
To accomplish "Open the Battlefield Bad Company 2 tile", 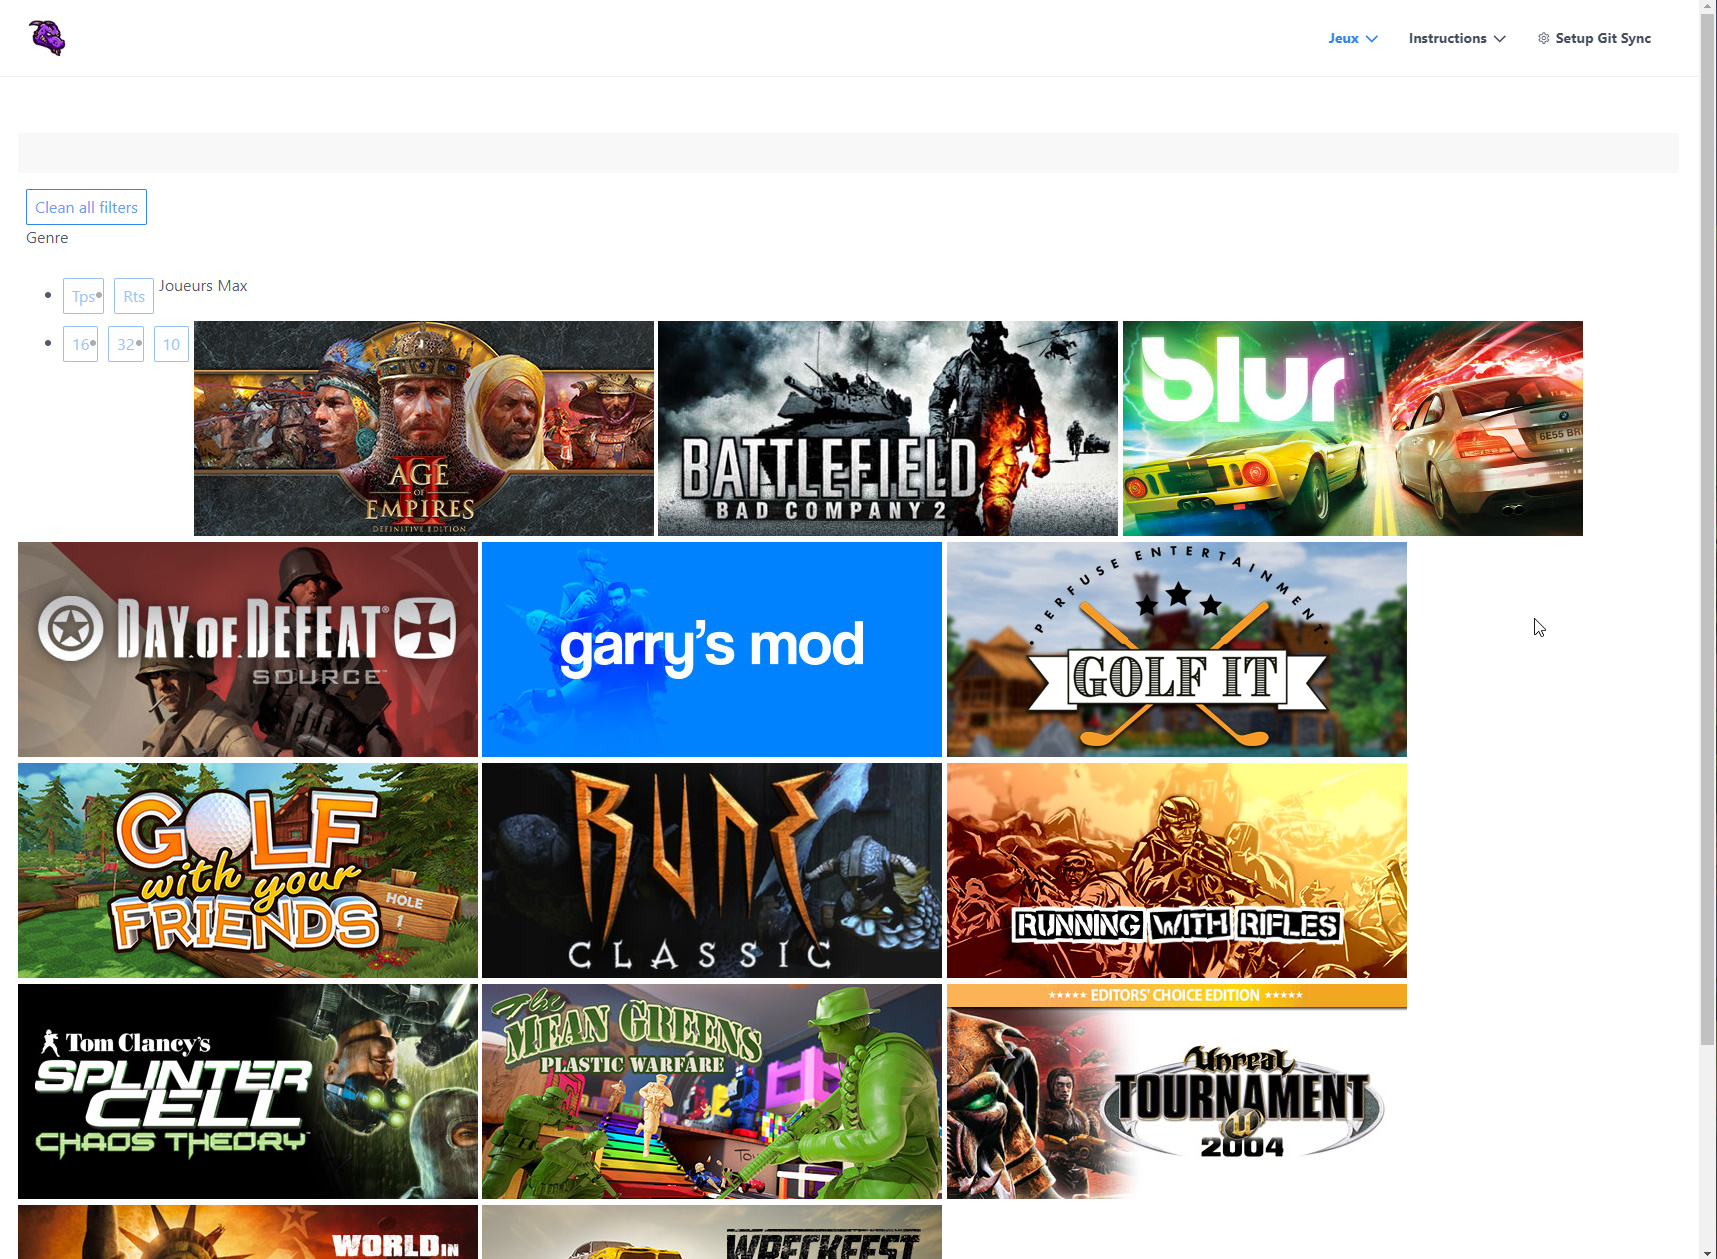I will pyautogui.click(x=888, y=428).
